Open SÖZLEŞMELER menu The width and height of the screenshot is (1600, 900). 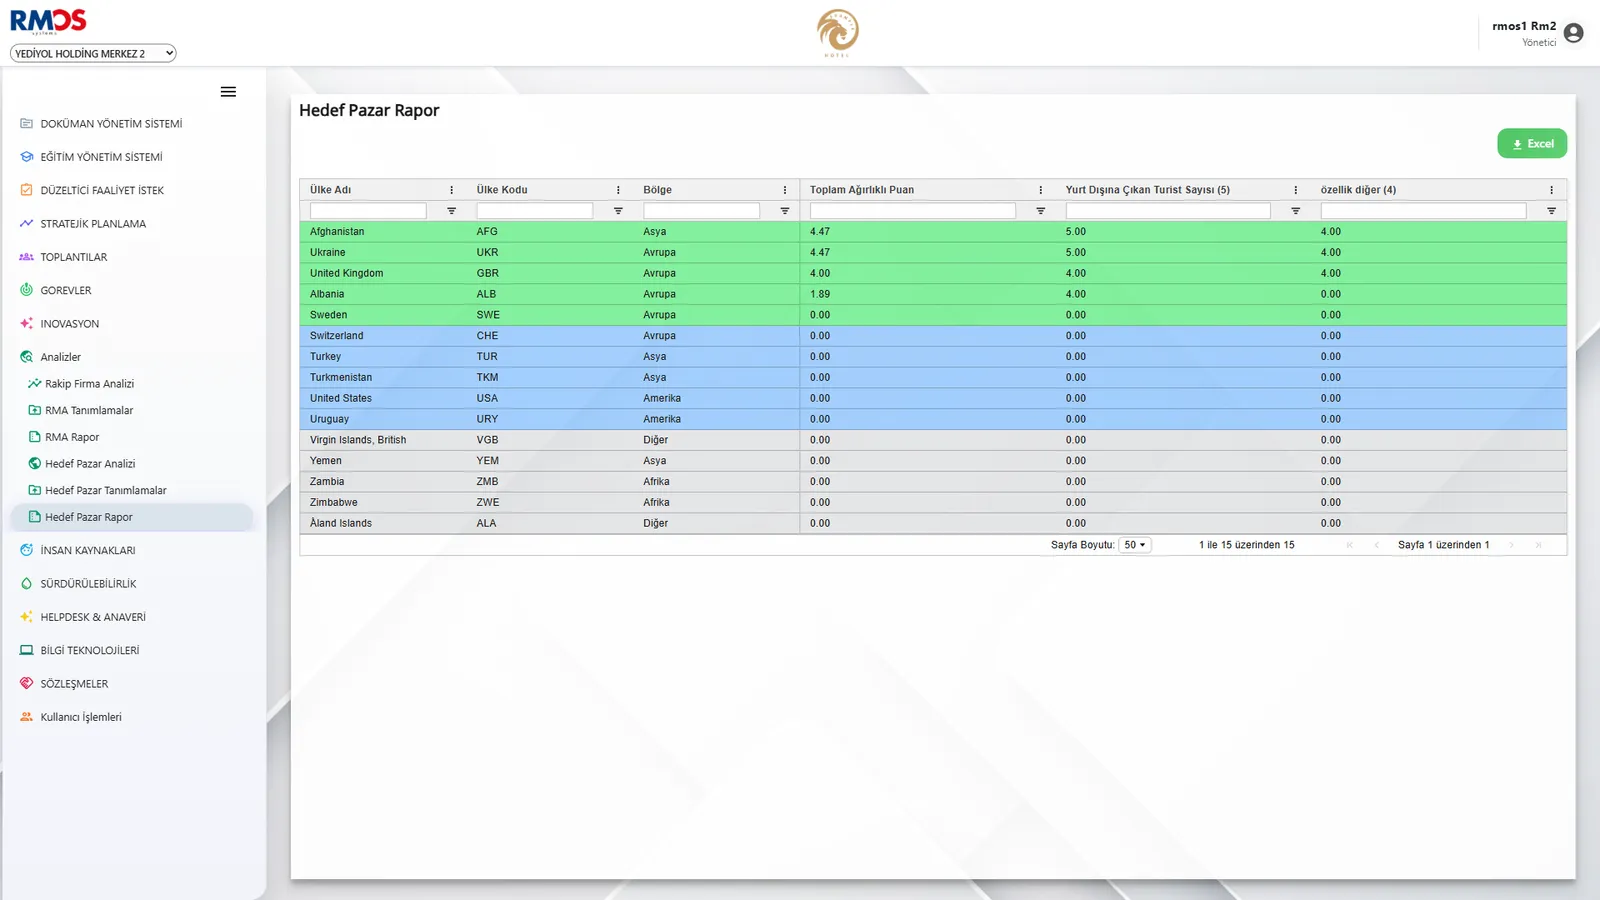(x=74, y=684)
